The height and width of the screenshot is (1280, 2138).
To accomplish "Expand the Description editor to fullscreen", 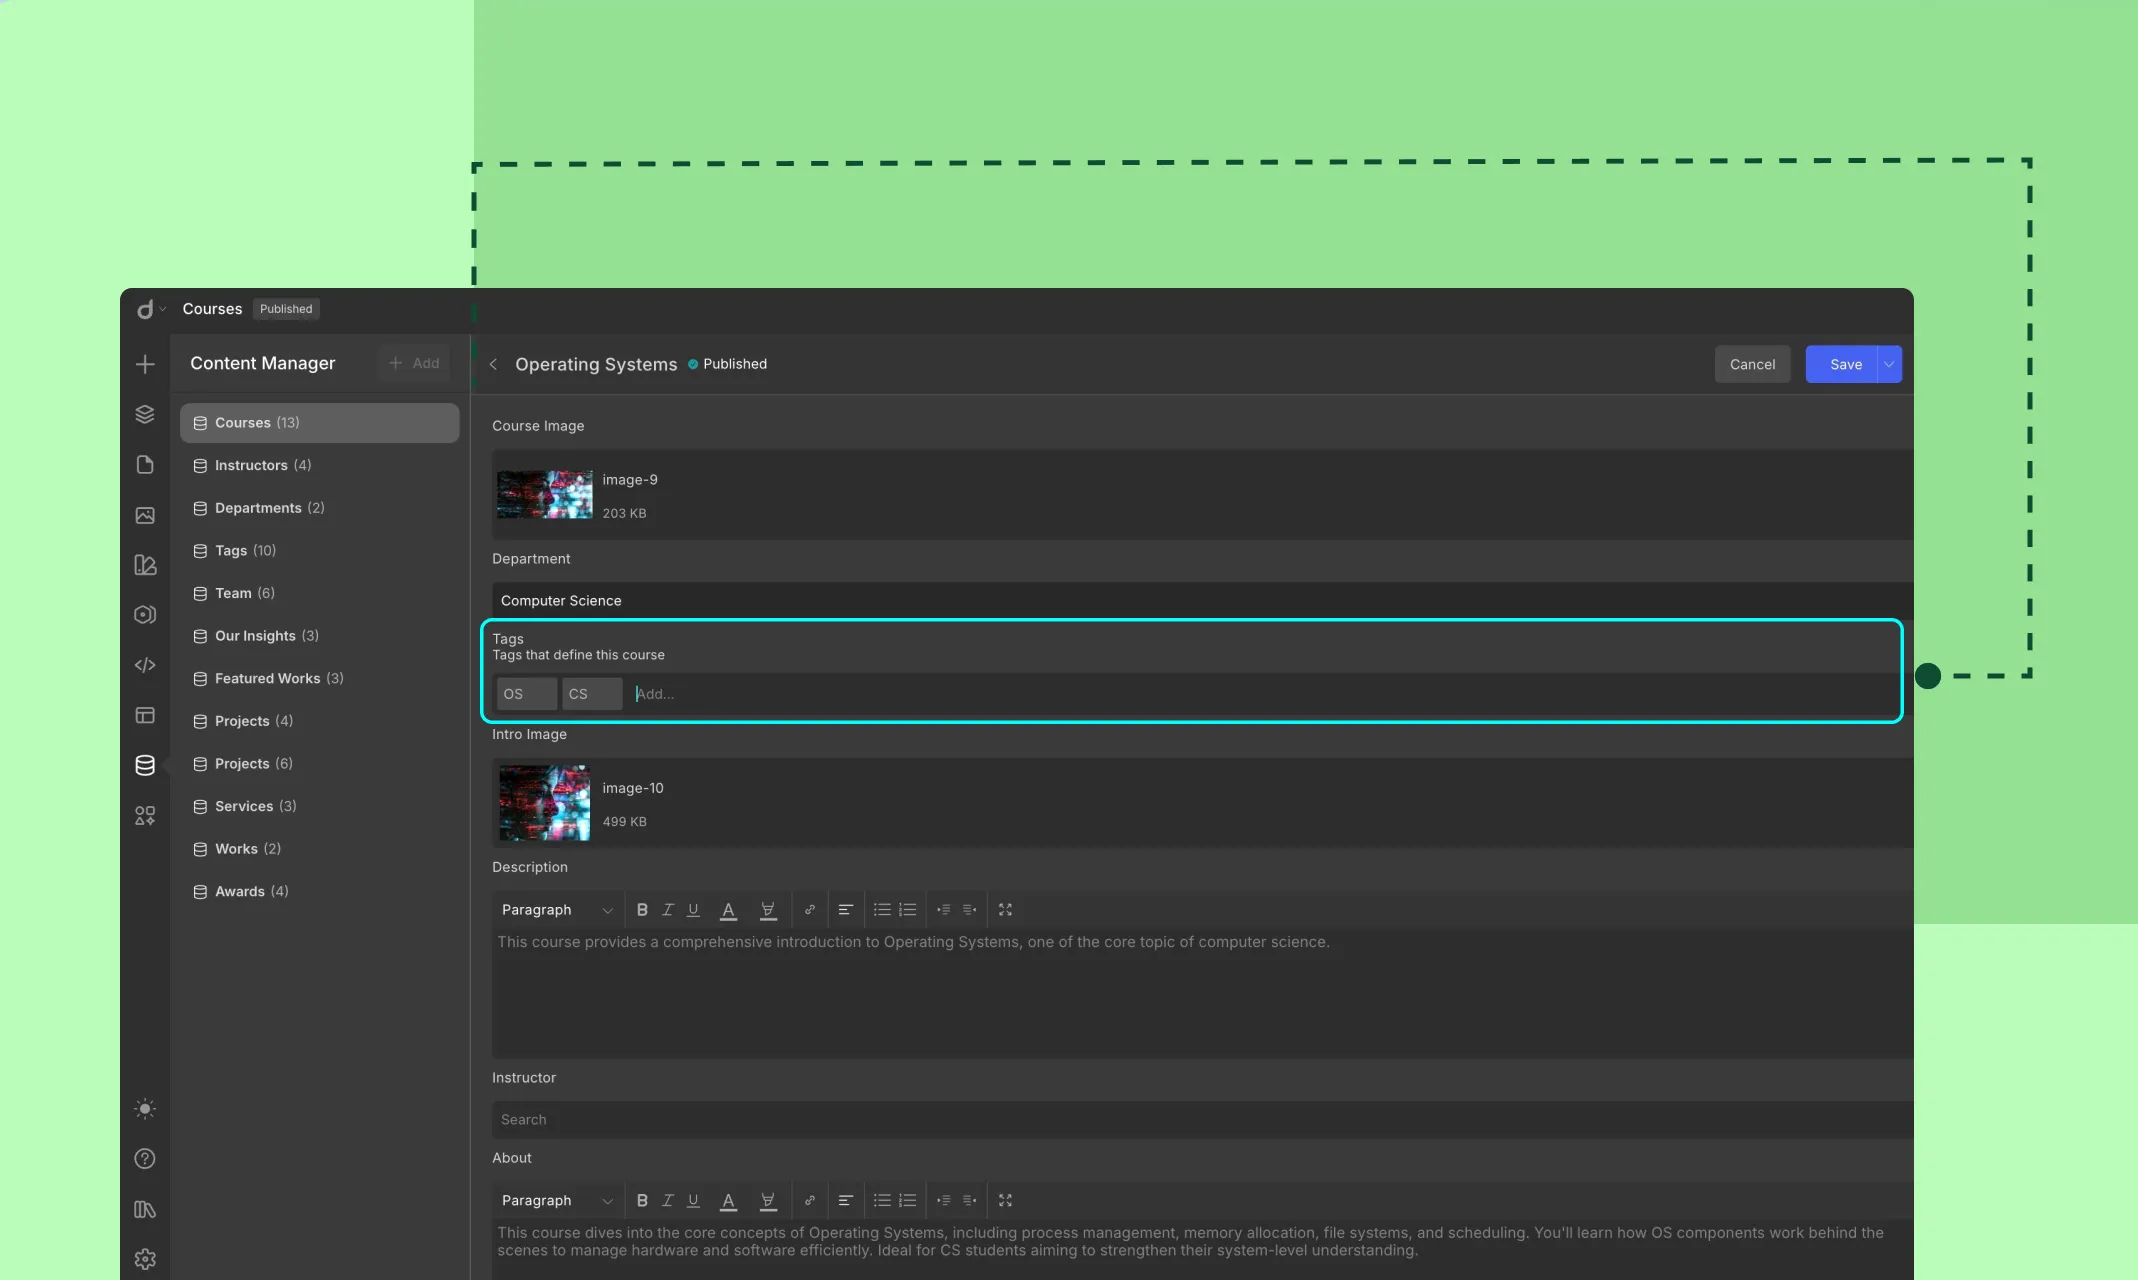I will [x=1005, y=910].
